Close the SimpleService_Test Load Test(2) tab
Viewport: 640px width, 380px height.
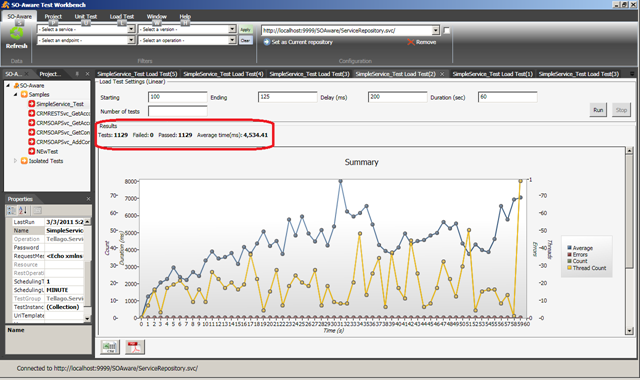(x=442, y=74)
